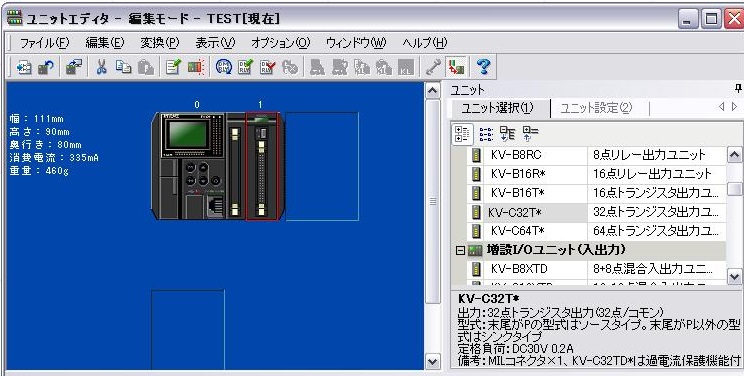The height and width of the screenshot is (376, 744).
Task: Select KV-C64T* unit in list
Action: click(596, 231)
